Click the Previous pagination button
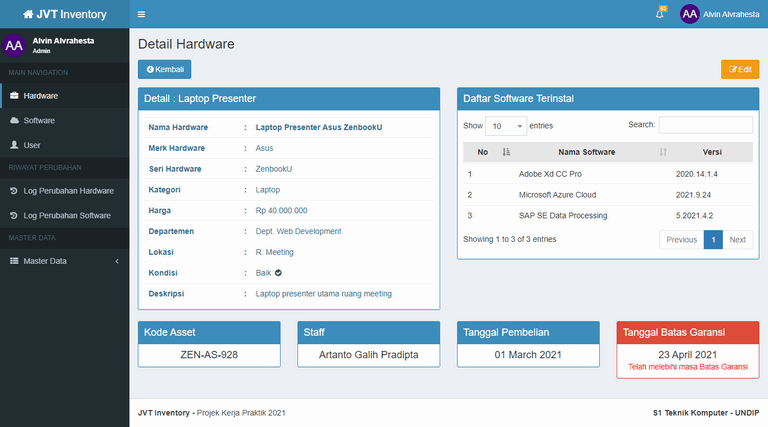The image size is (768, 427). coord(681,239)
